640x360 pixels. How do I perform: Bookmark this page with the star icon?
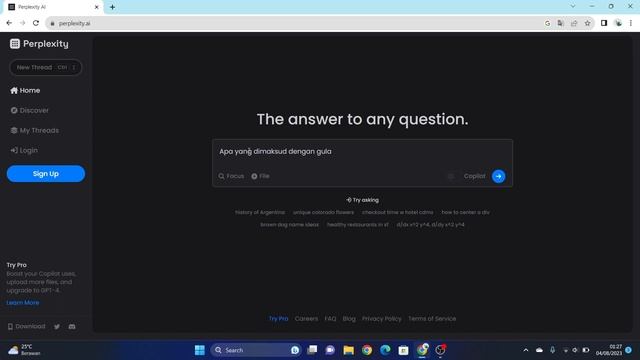coord(587,23)
